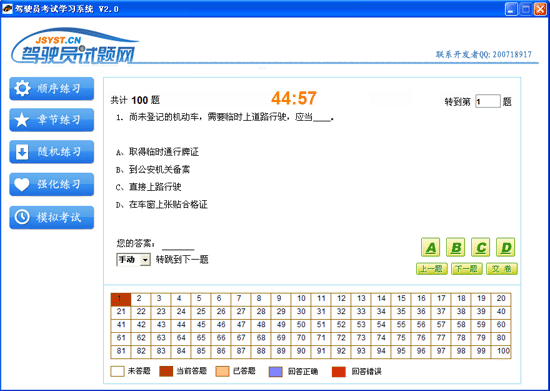Click the app icon in title bar
This screenshot has height=391, width=550.
pos(7,8)
